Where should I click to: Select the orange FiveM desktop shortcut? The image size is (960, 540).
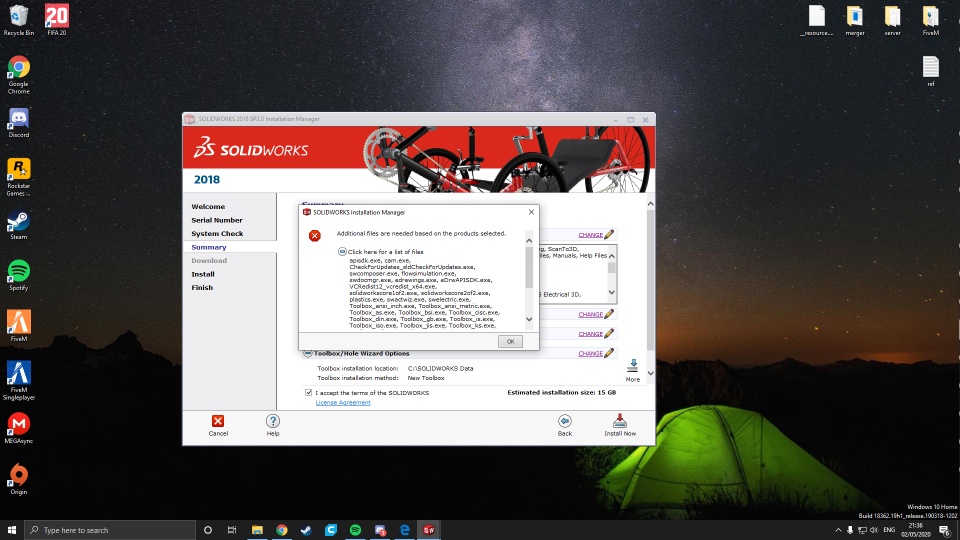pos(18,326)
